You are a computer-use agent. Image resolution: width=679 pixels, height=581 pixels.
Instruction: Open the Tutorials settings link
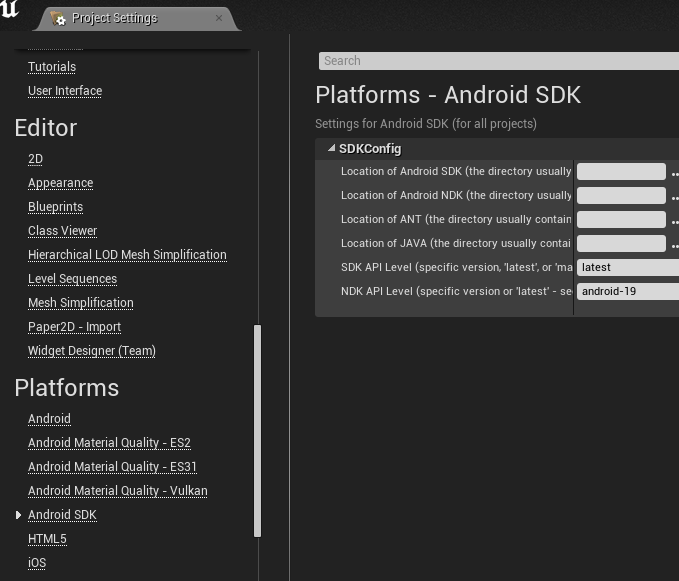click(x=52, y=67)
